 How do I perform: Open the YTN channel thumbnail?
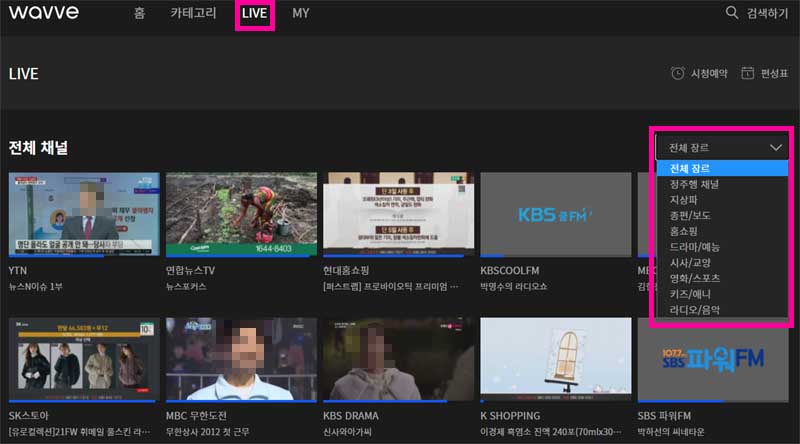(x=84, y=213)
